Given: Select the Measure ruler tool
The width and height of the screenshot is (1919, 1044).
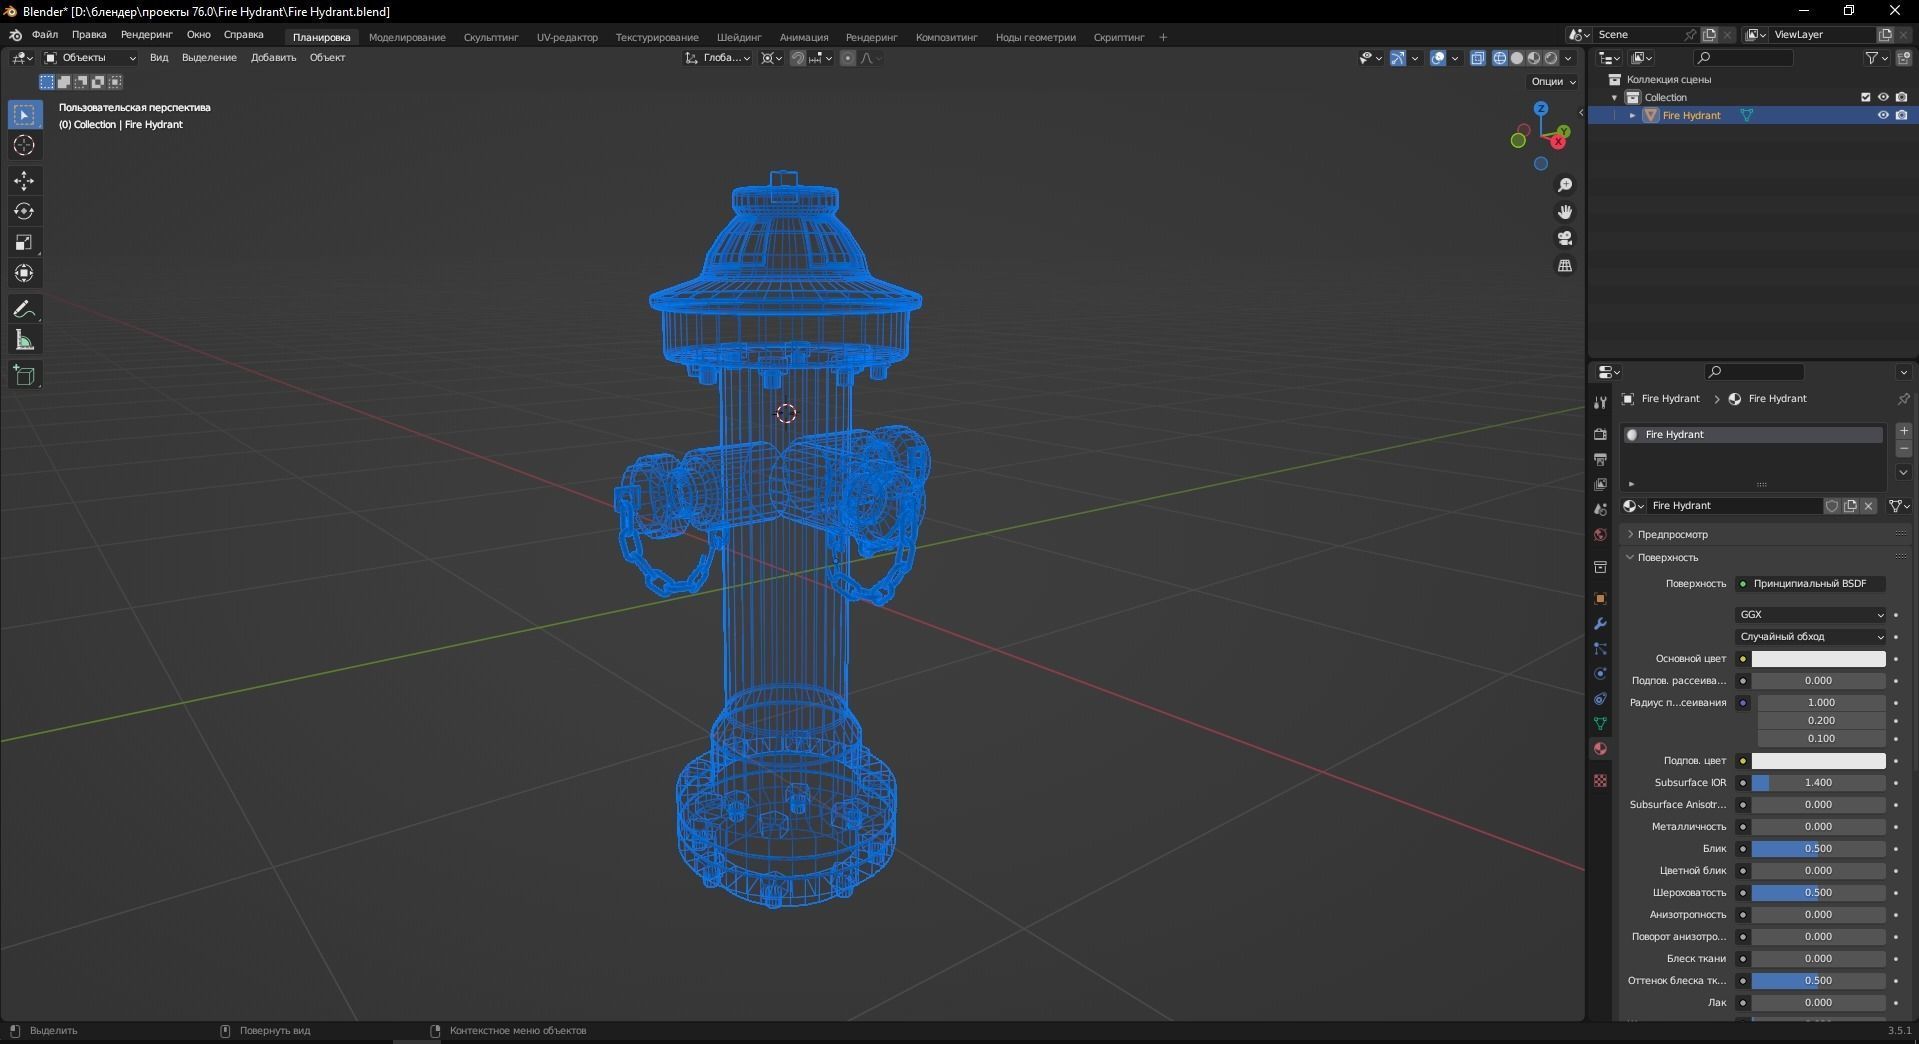Looking at the screenshot, I should point(24,341).
